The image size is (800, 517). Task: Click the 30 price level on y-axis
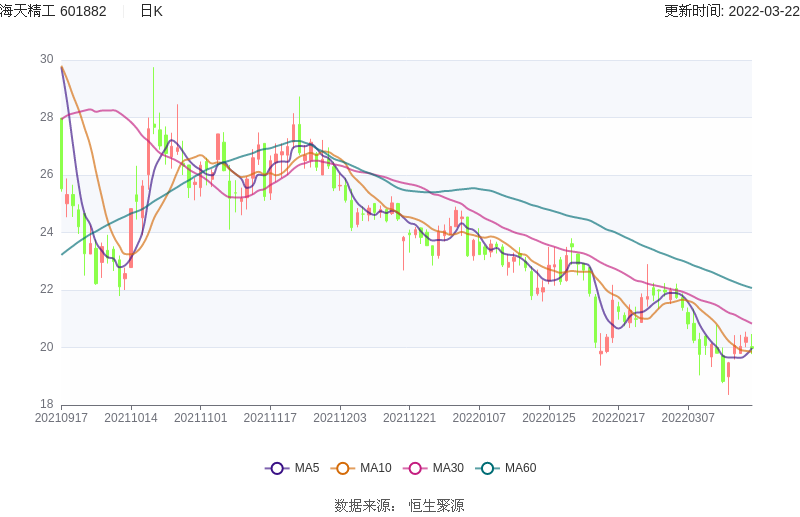coord(47,60)
